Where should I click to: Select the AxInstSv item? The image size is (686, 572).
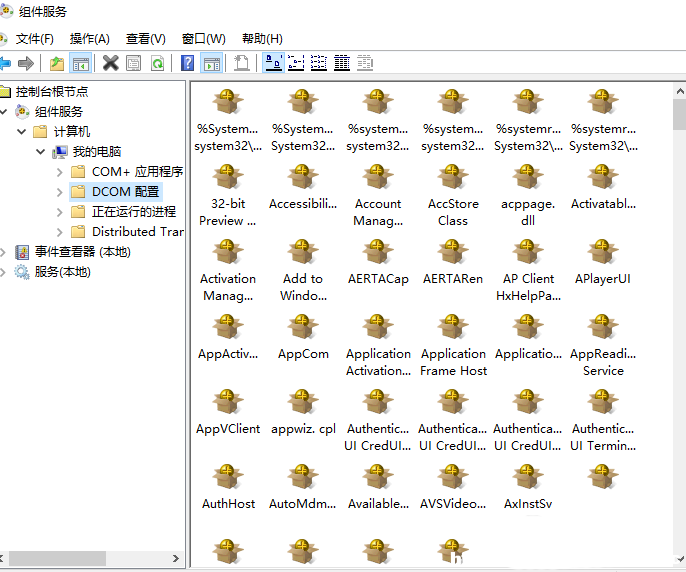coord(528,487)
